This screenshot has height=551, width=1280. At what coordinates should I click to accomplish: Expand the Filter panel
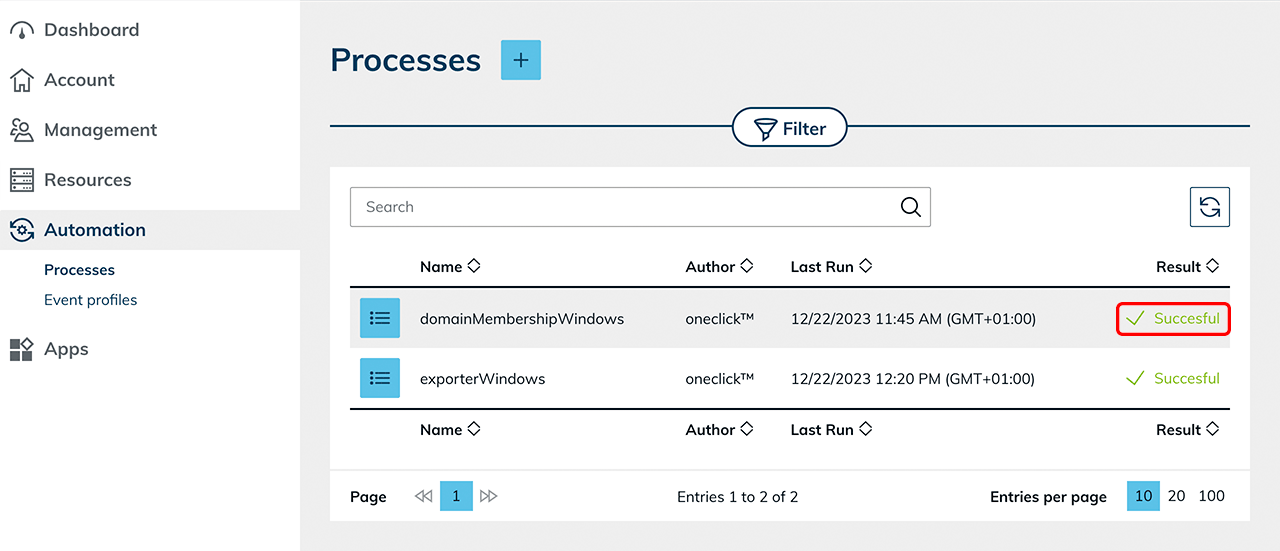[x=790, y=128]
